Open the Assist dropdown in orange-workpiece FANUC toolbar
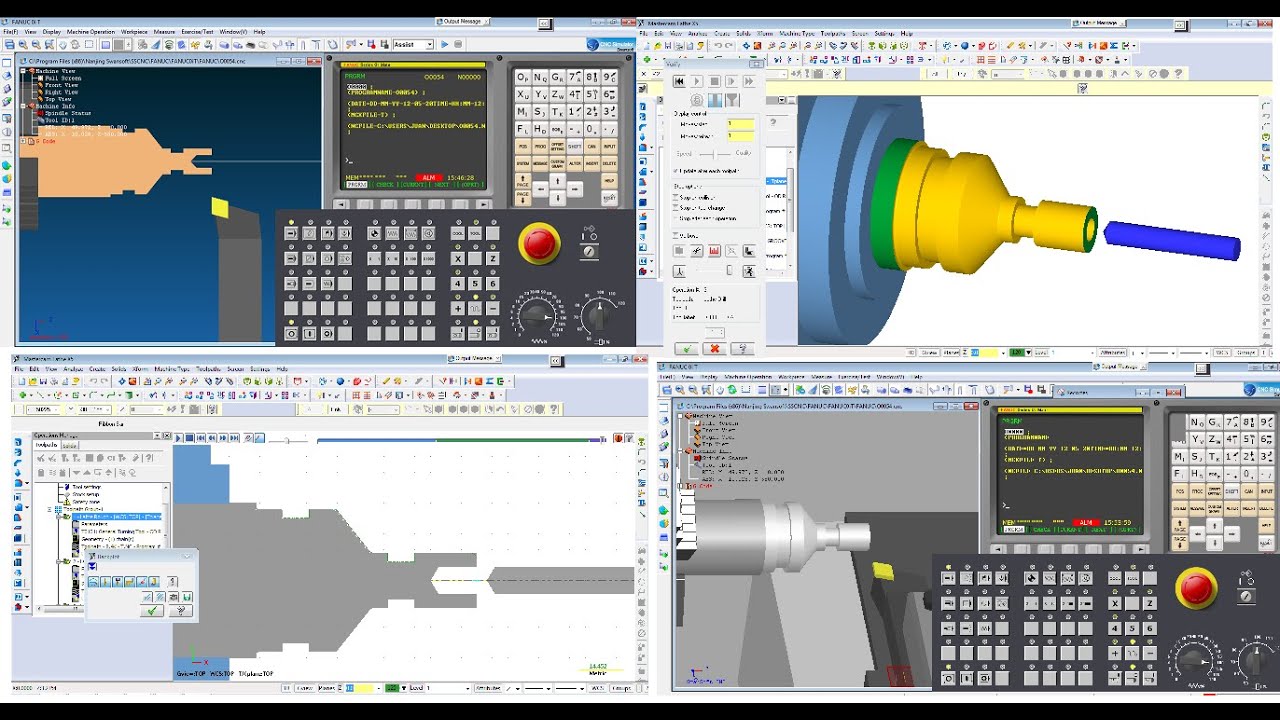Image resolution: width=1280 pixels, height=720 pixels. coord(429,44)
